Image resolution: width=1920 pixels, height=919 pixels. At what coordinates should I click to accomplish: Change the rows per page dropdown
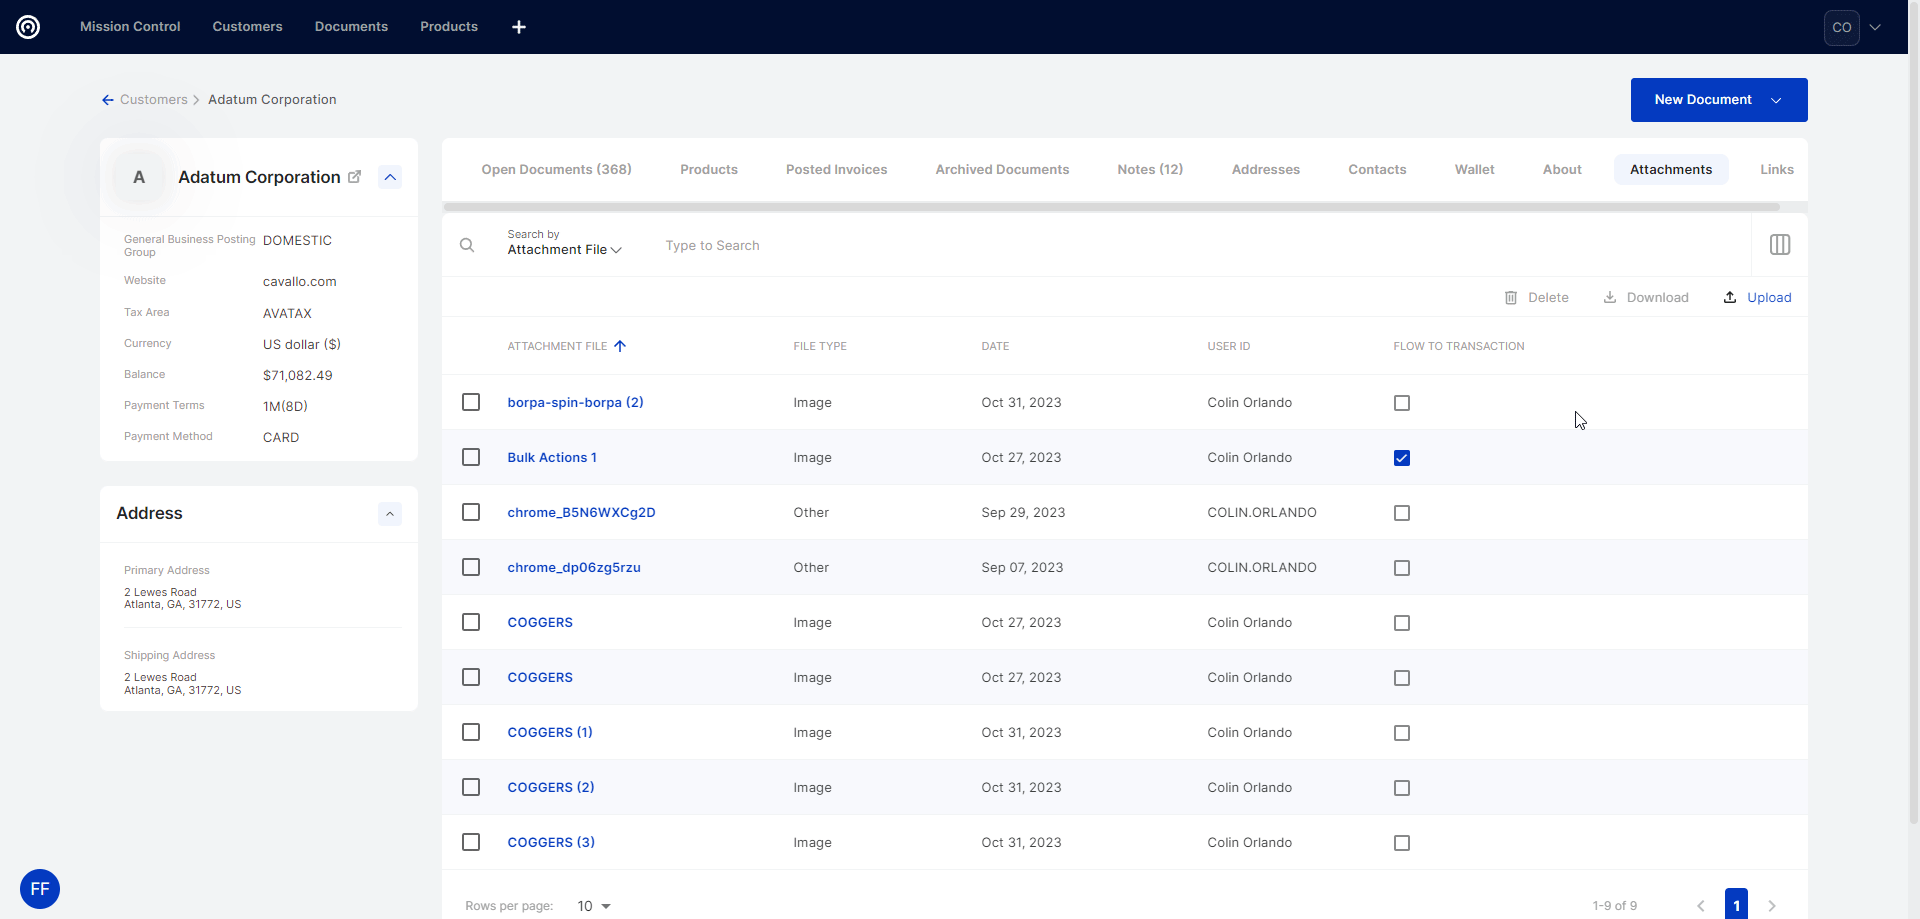(x=593, y=906)
